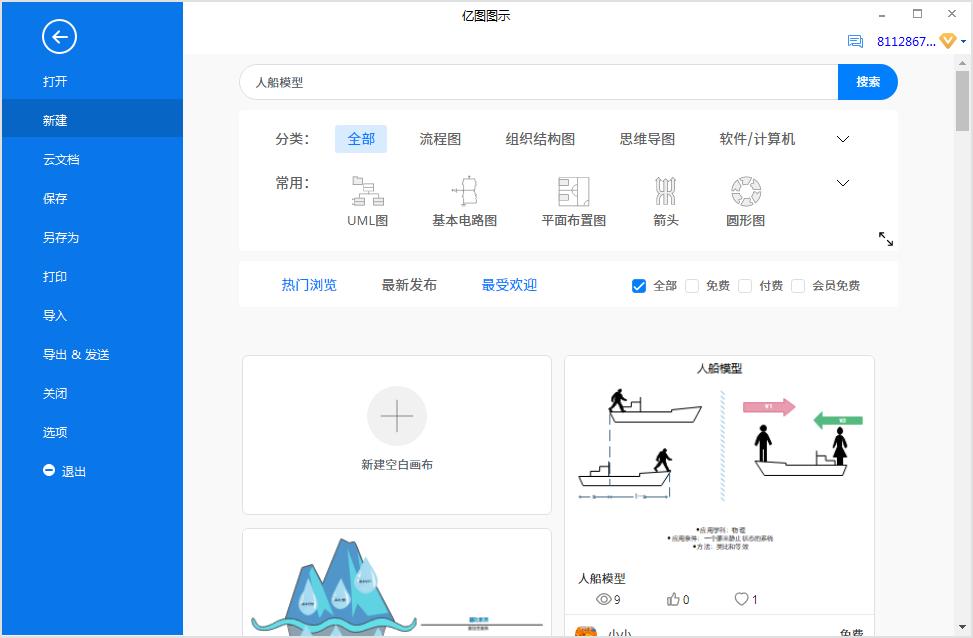The height and width of the screenshot is (638, 973).
Task: Expand the 常用 templates row chevron
Action: 842,183
